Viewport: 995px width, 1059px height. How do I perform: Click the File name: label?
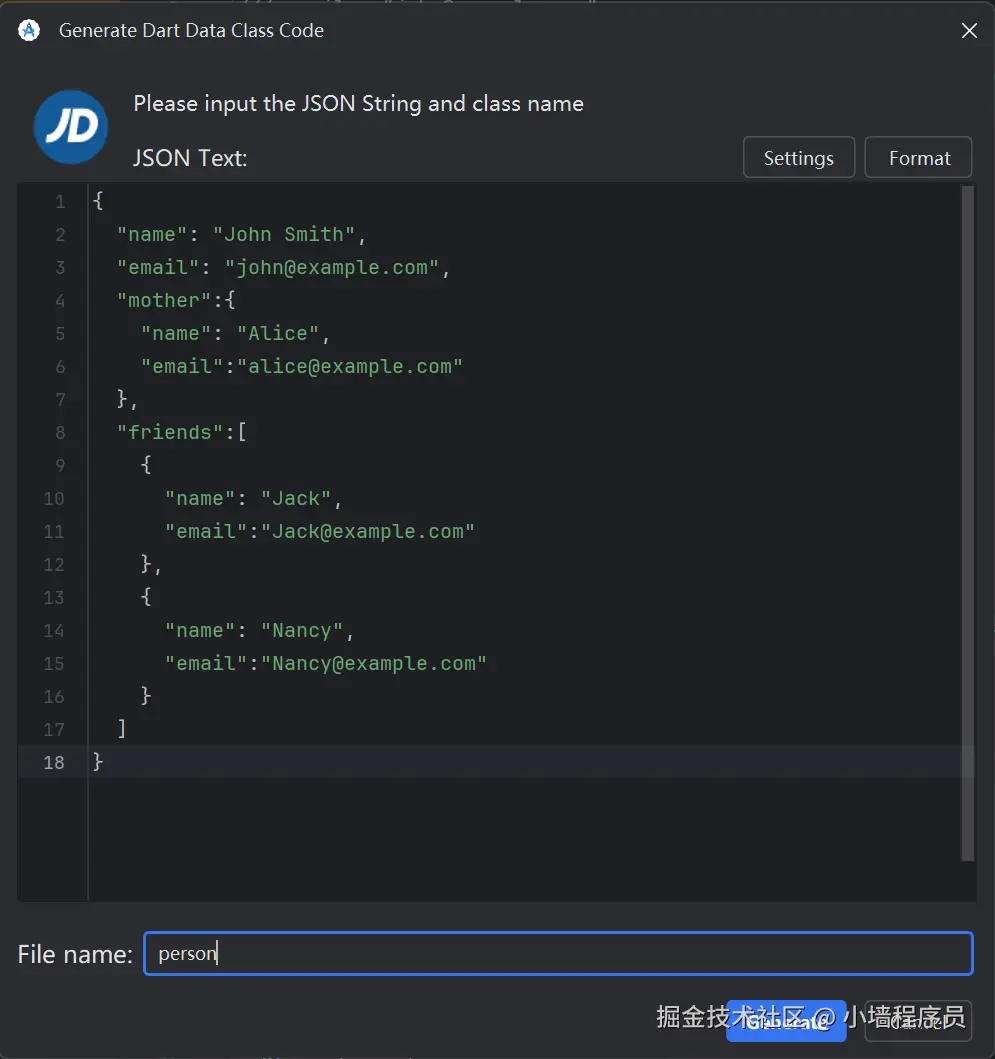click(x=75, y=954)
